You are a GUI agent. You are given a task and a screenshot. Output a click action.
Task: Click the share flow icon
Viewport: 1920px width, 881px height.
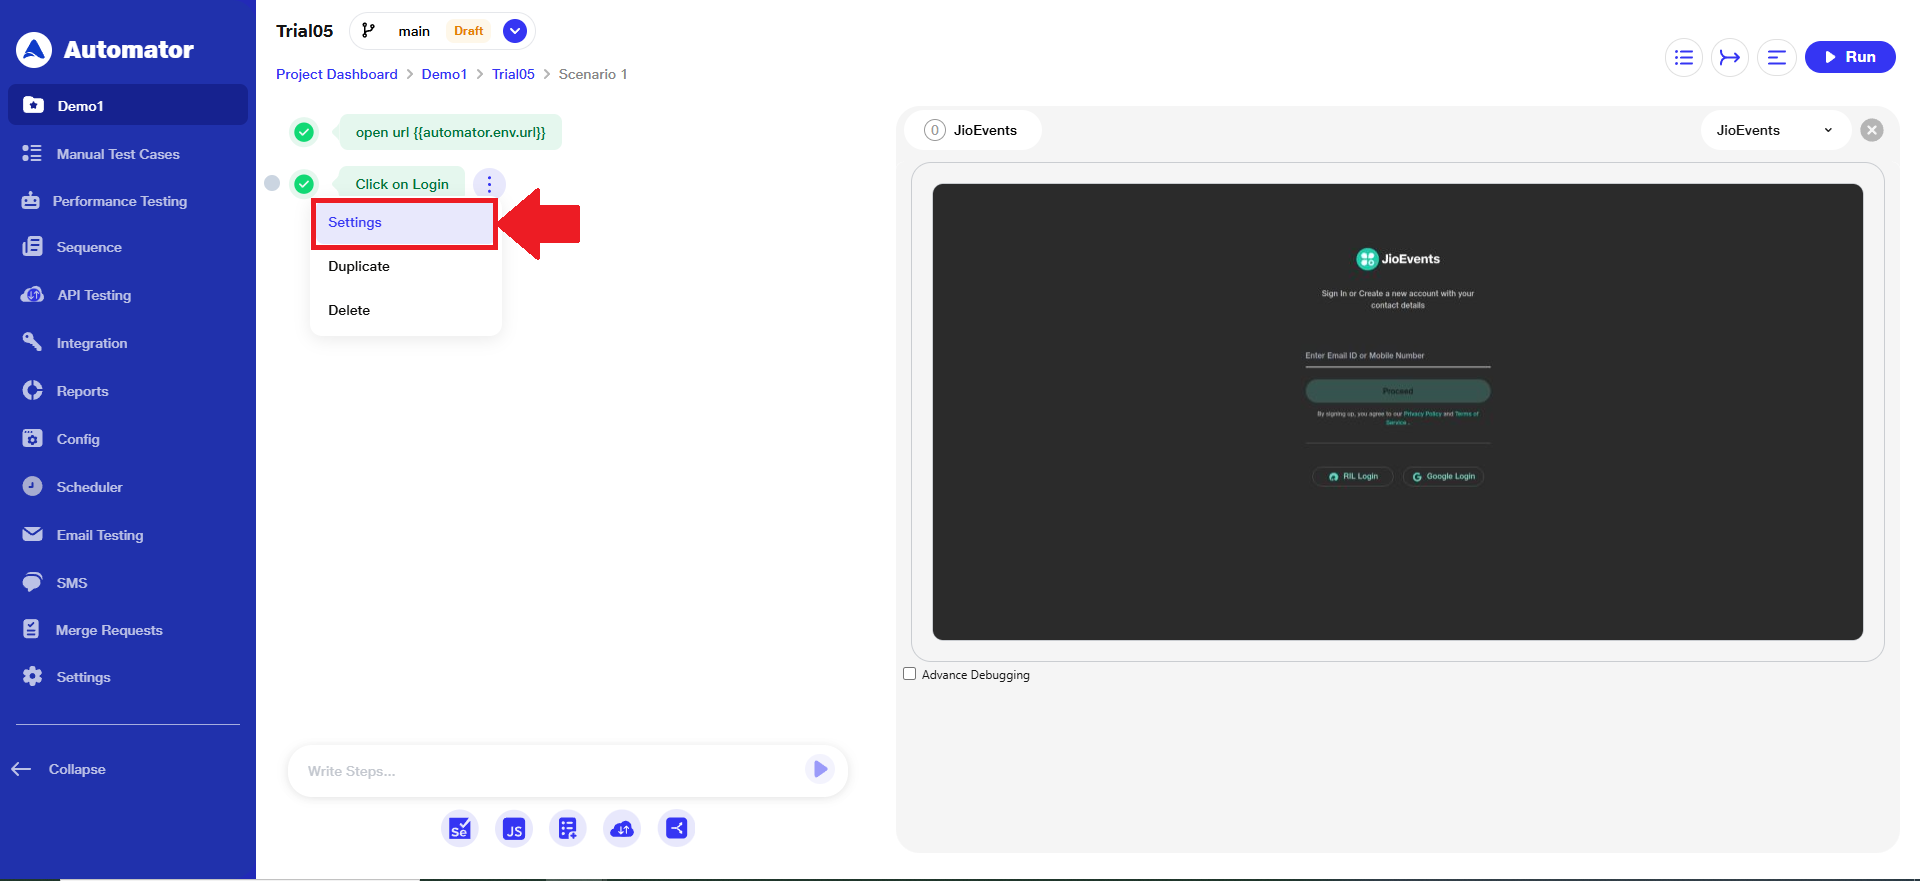click(677, 828)
